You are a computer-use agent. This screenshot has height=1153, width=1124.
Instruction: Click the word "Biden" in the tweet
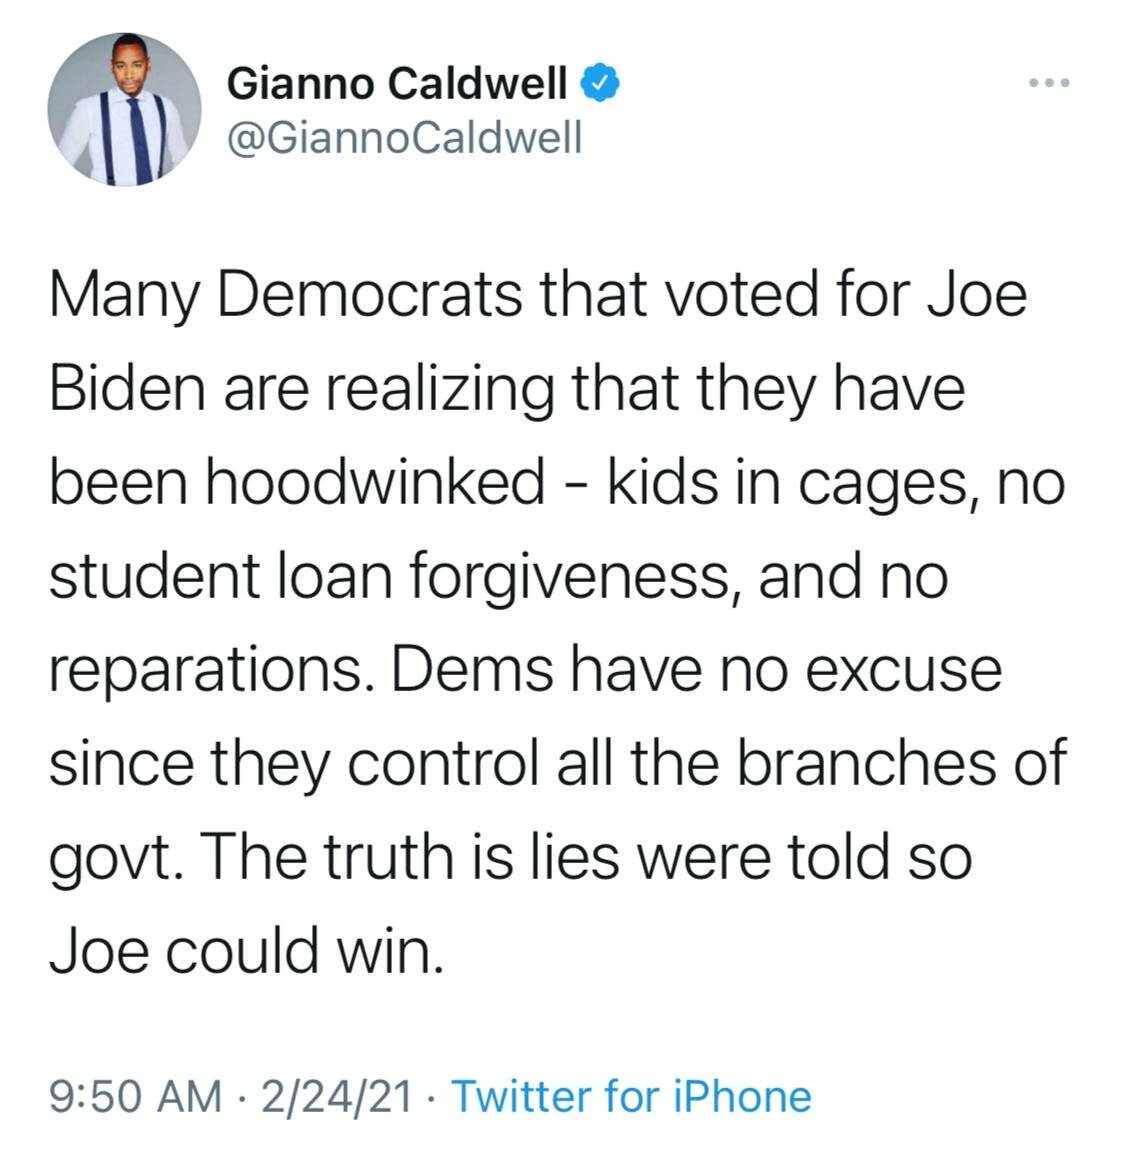tap(127, 389)
